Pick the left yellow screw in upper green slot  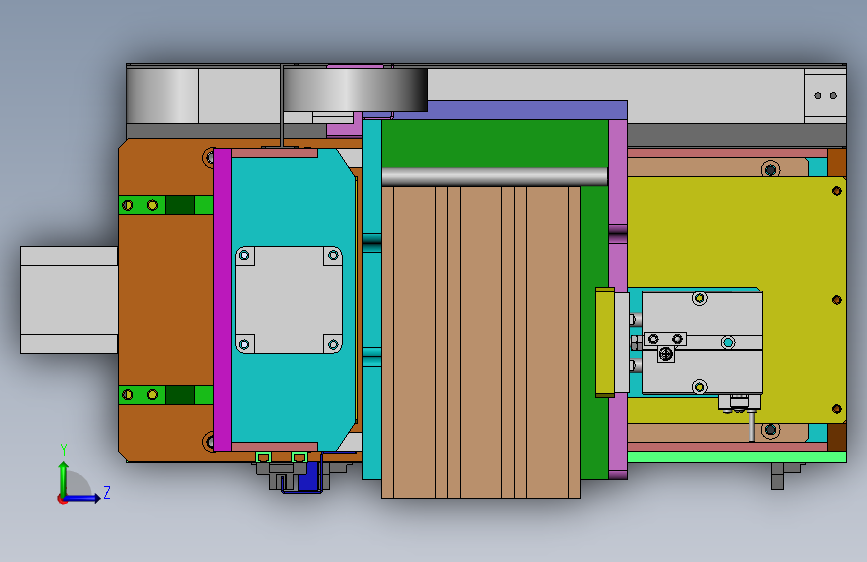pyautogui.click(x=128, y=205)
